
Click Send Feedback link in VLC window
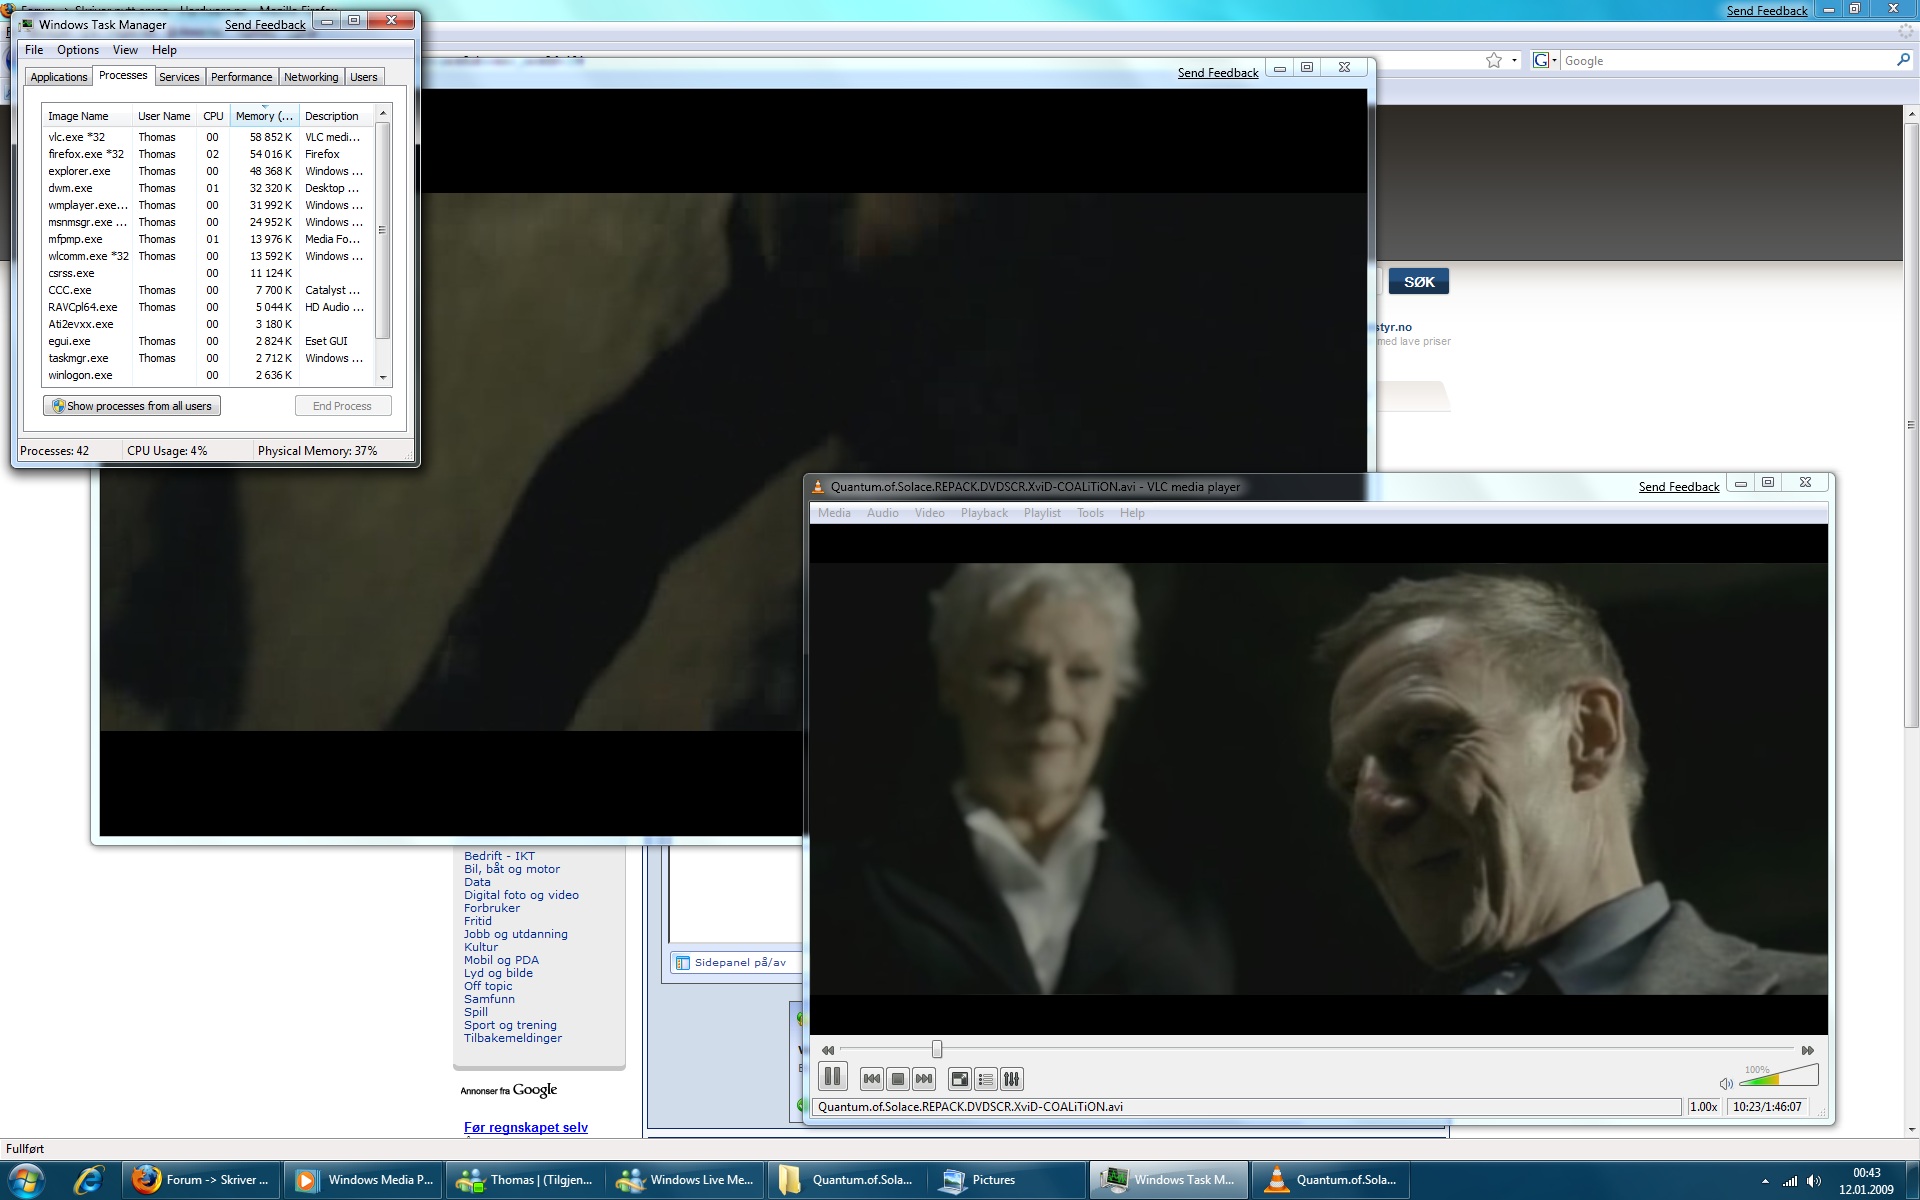click(1678, 487)
